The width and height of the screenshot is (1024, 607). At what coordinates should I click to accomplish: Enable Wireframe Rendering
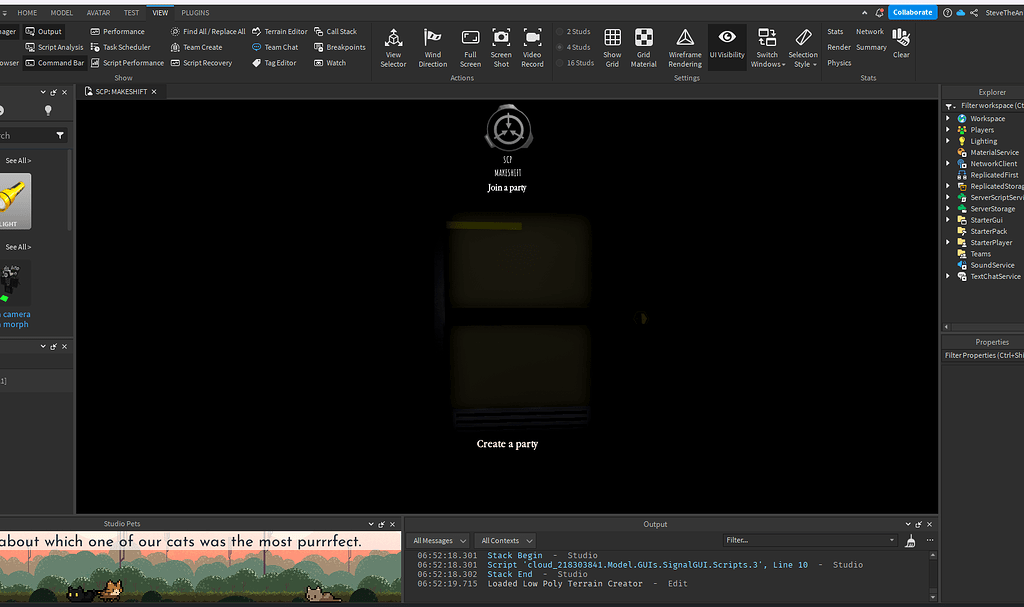685,47
